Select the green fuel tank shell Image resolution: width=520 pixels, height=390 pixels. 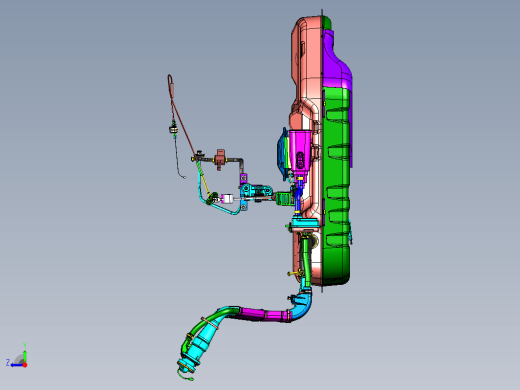(336, 187)
